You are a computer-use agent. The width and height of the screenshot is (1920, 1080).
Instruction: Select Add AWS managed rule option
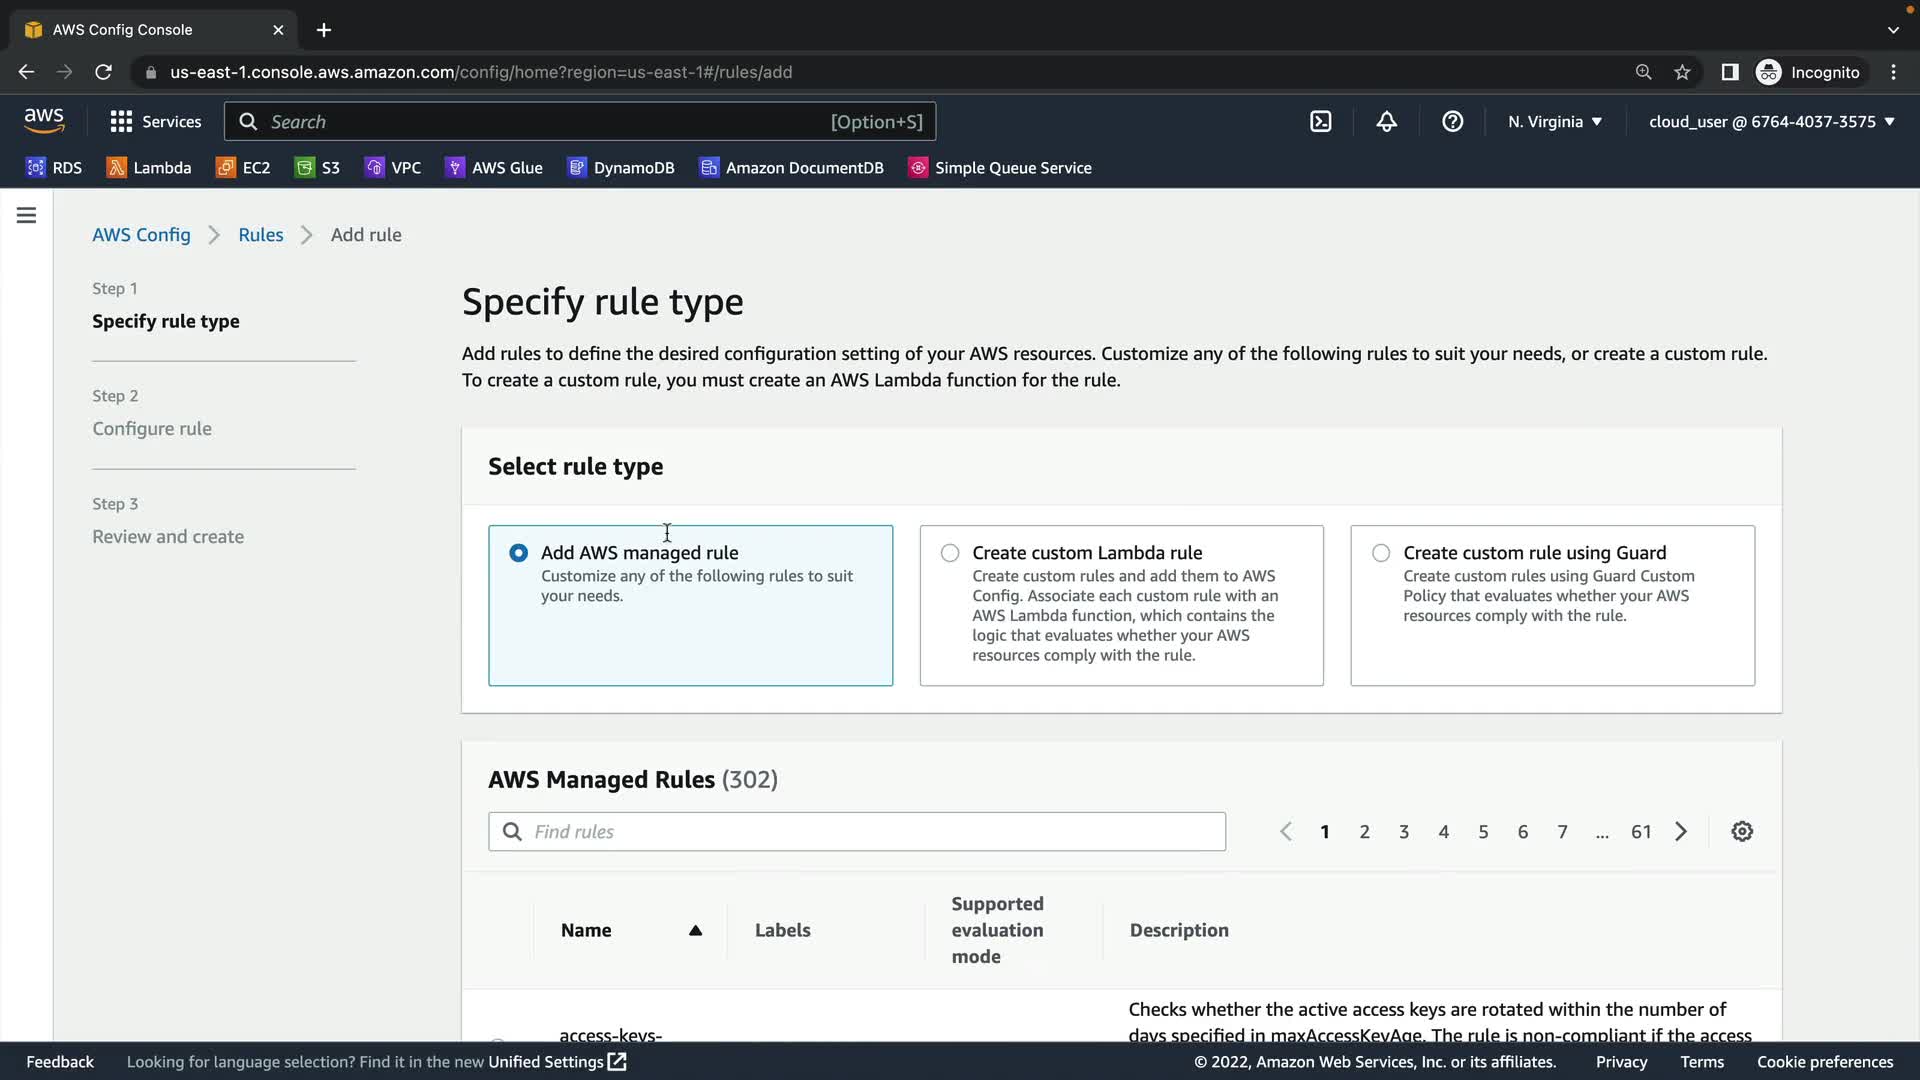click(518, 553)
